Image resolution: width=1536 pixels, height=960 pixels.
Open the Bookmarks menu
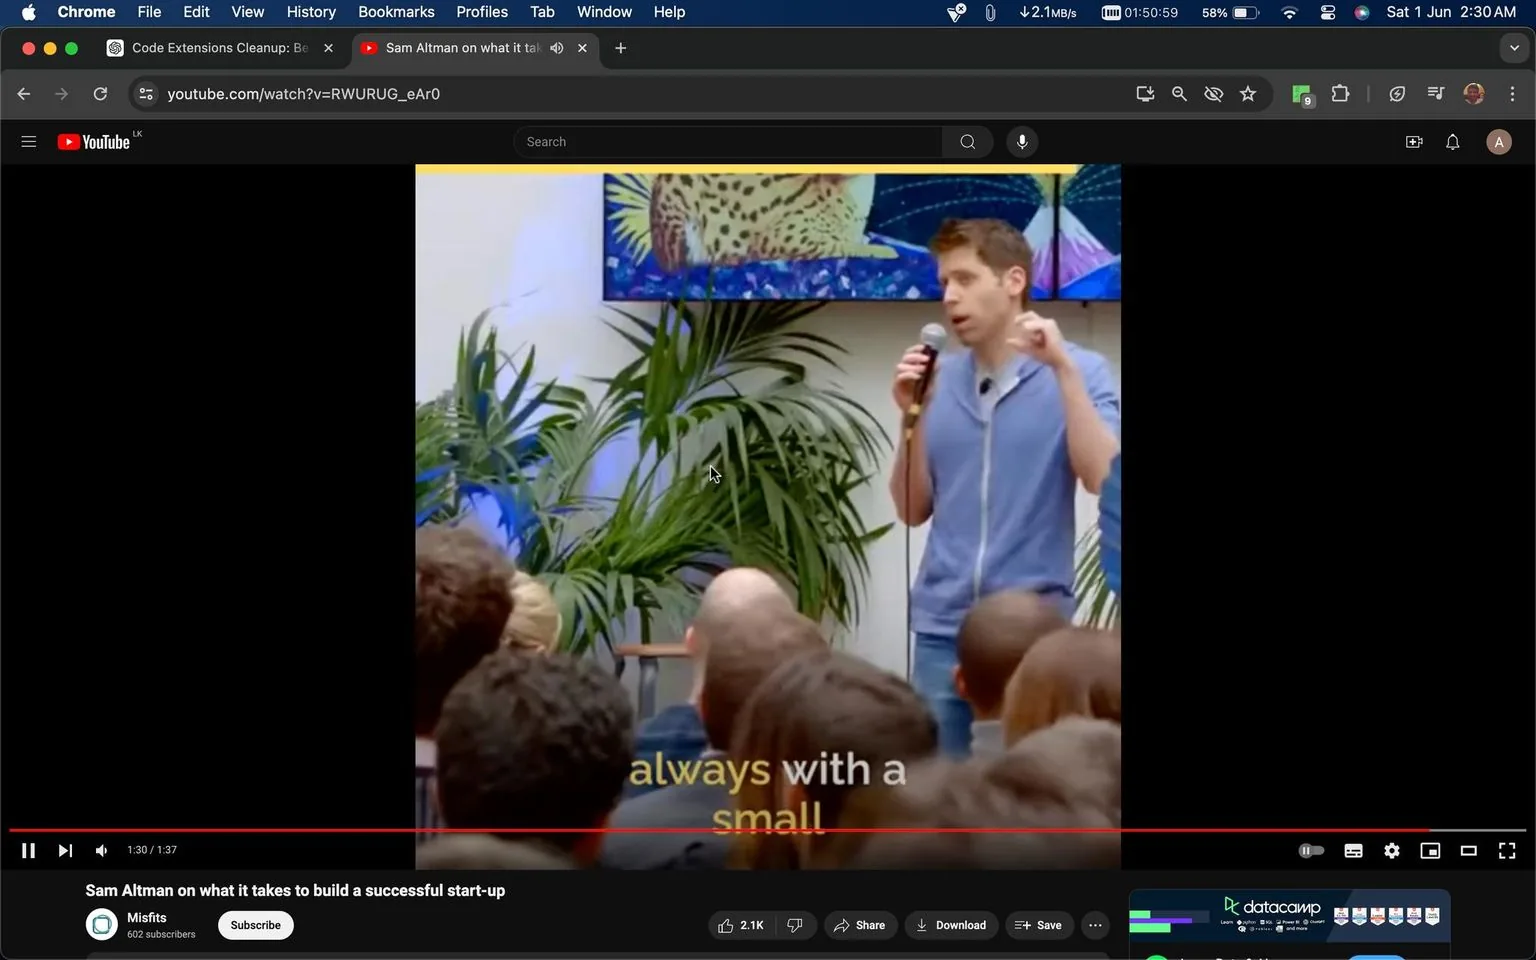pos(395,12)
